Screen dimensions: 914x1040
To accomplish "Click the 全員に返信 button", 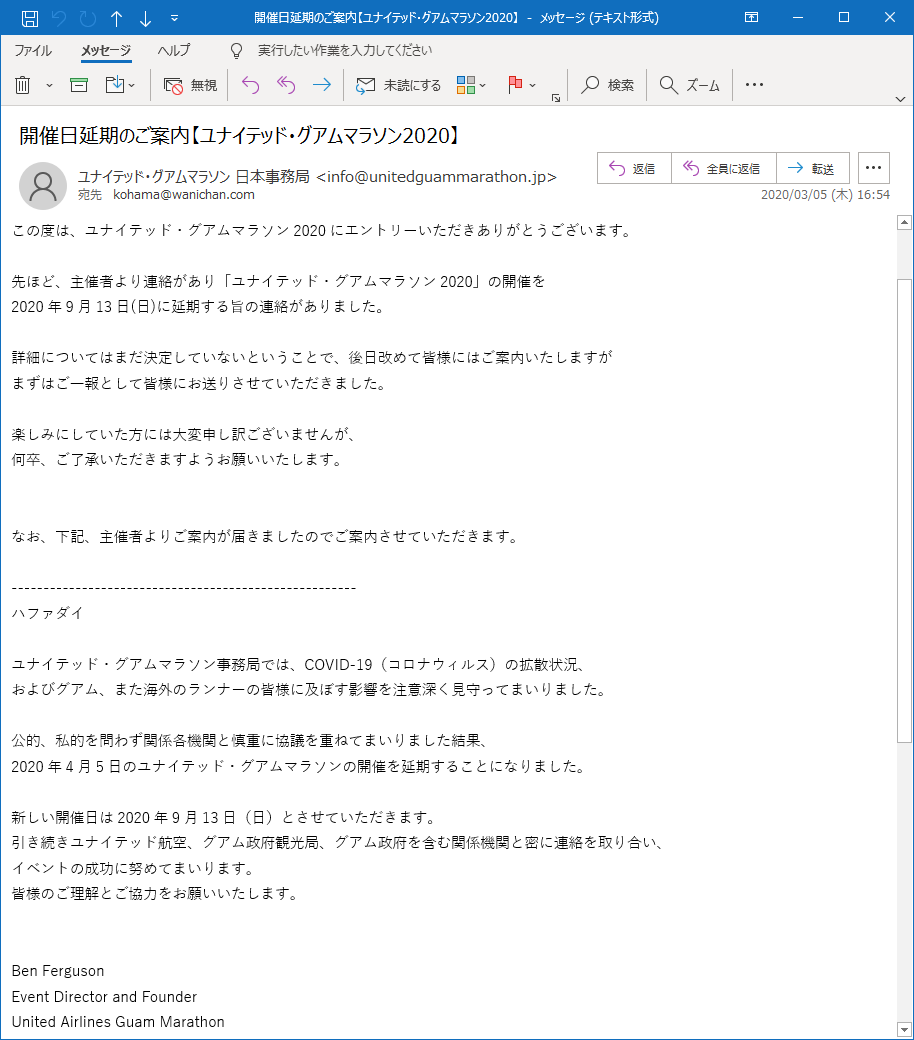I will 724,167.
